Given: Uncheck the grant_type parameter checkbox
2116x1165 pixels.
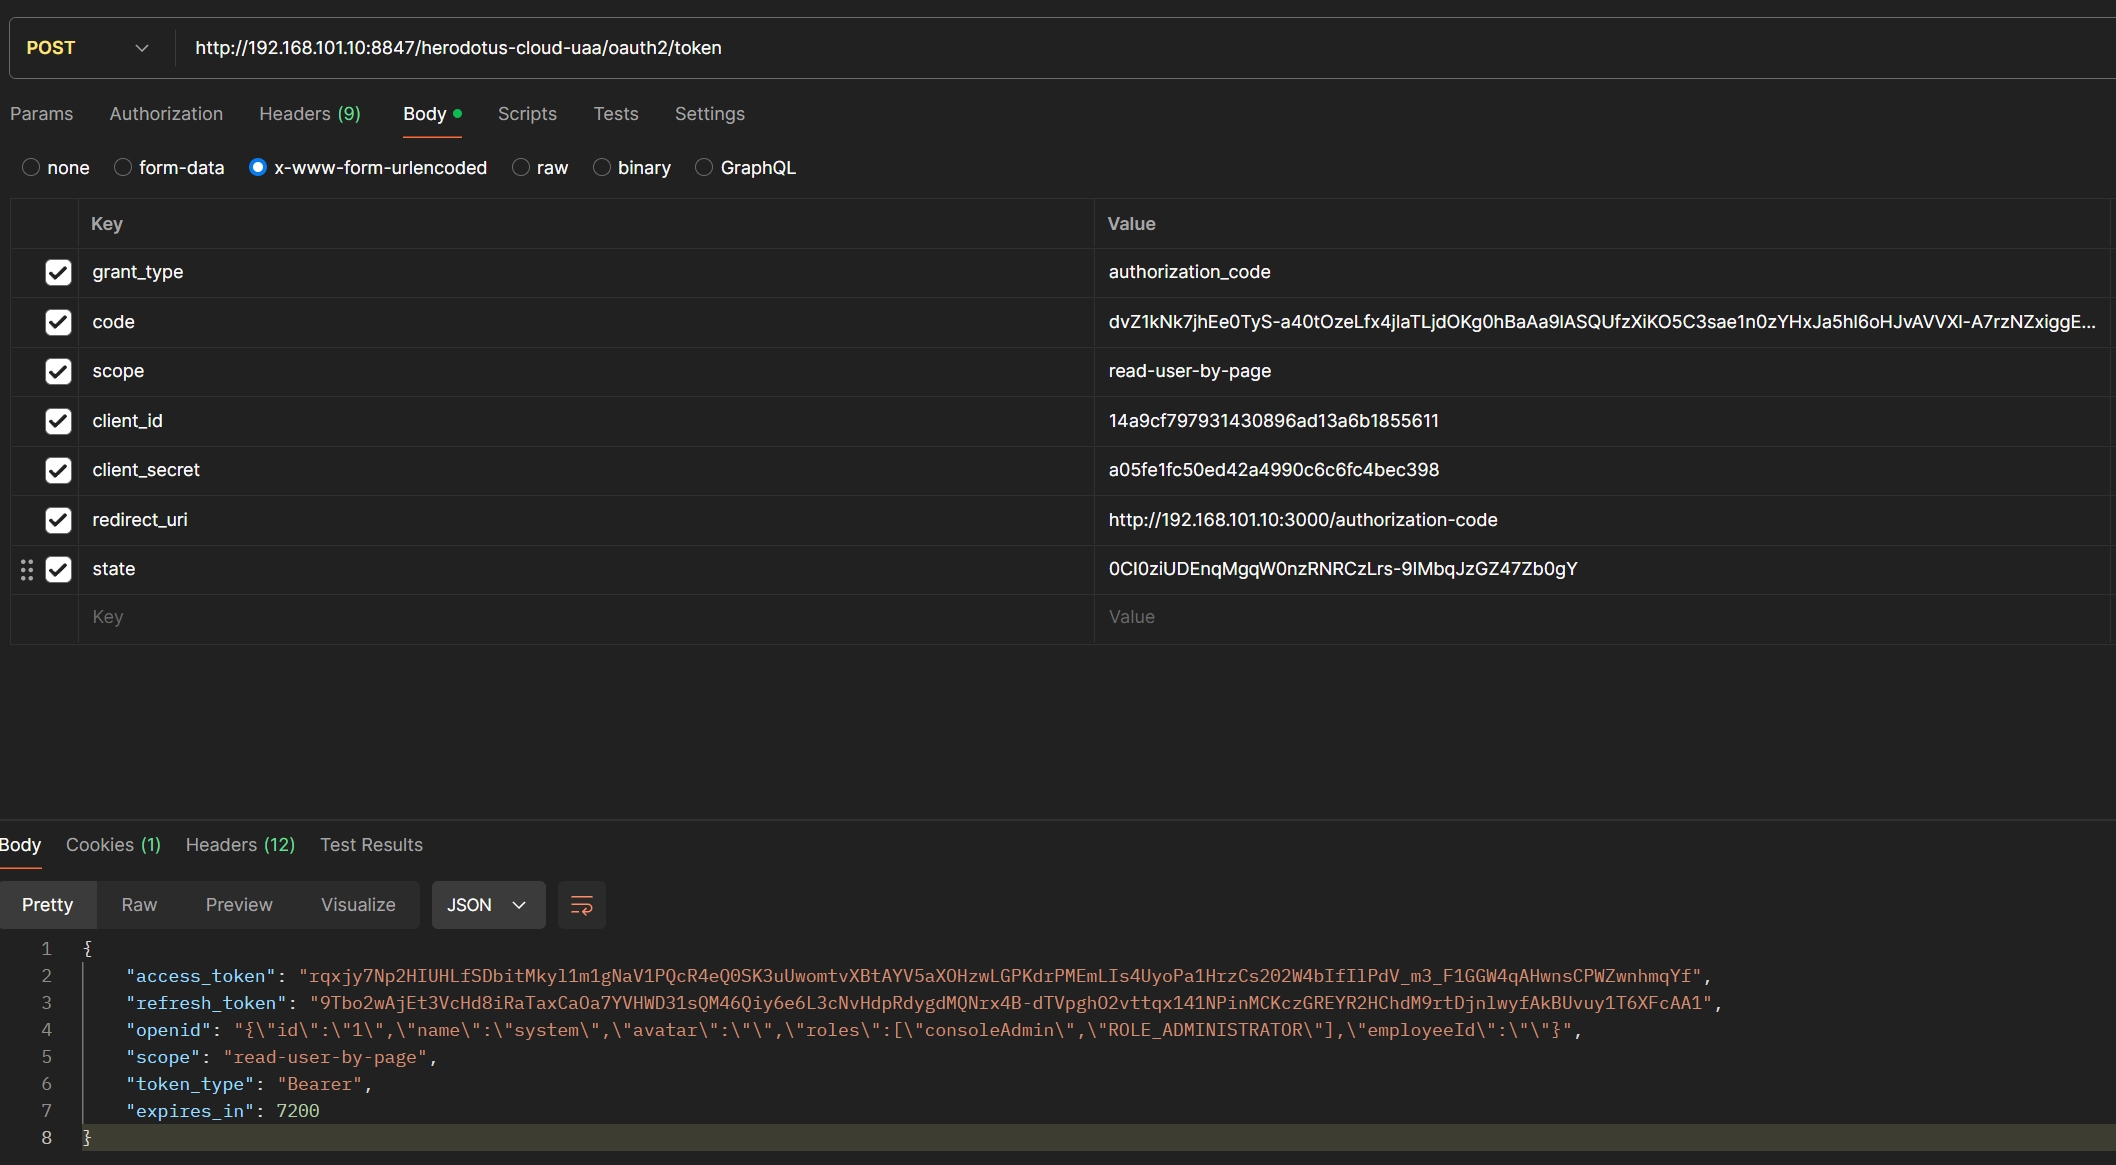Looking at the screenshot, I should pyautogui.click(x=58, y=273).
